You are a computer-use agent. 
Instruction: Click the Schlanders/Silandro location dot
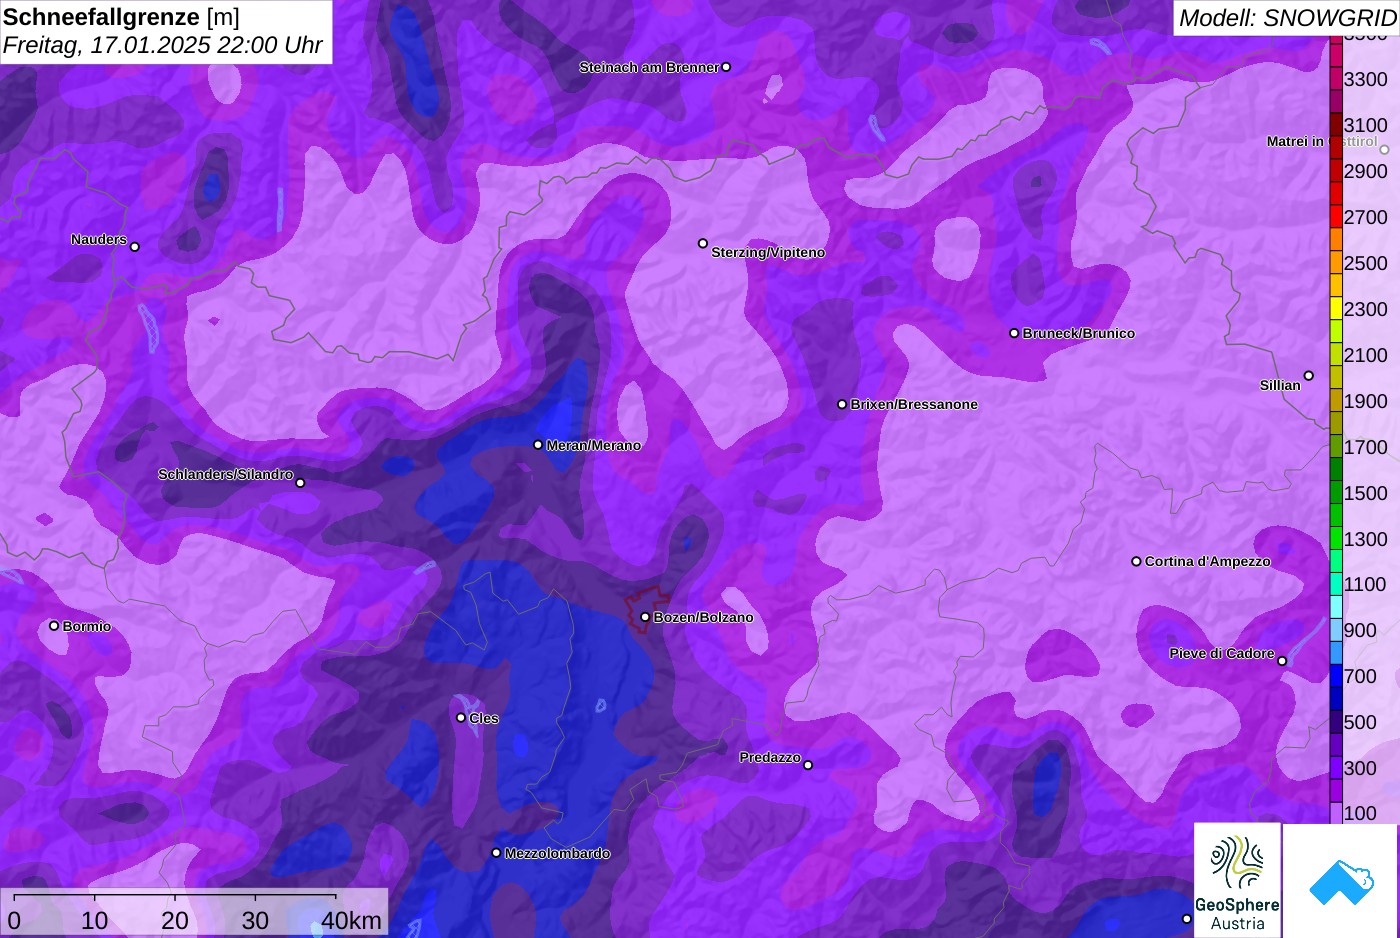point(300,483)
